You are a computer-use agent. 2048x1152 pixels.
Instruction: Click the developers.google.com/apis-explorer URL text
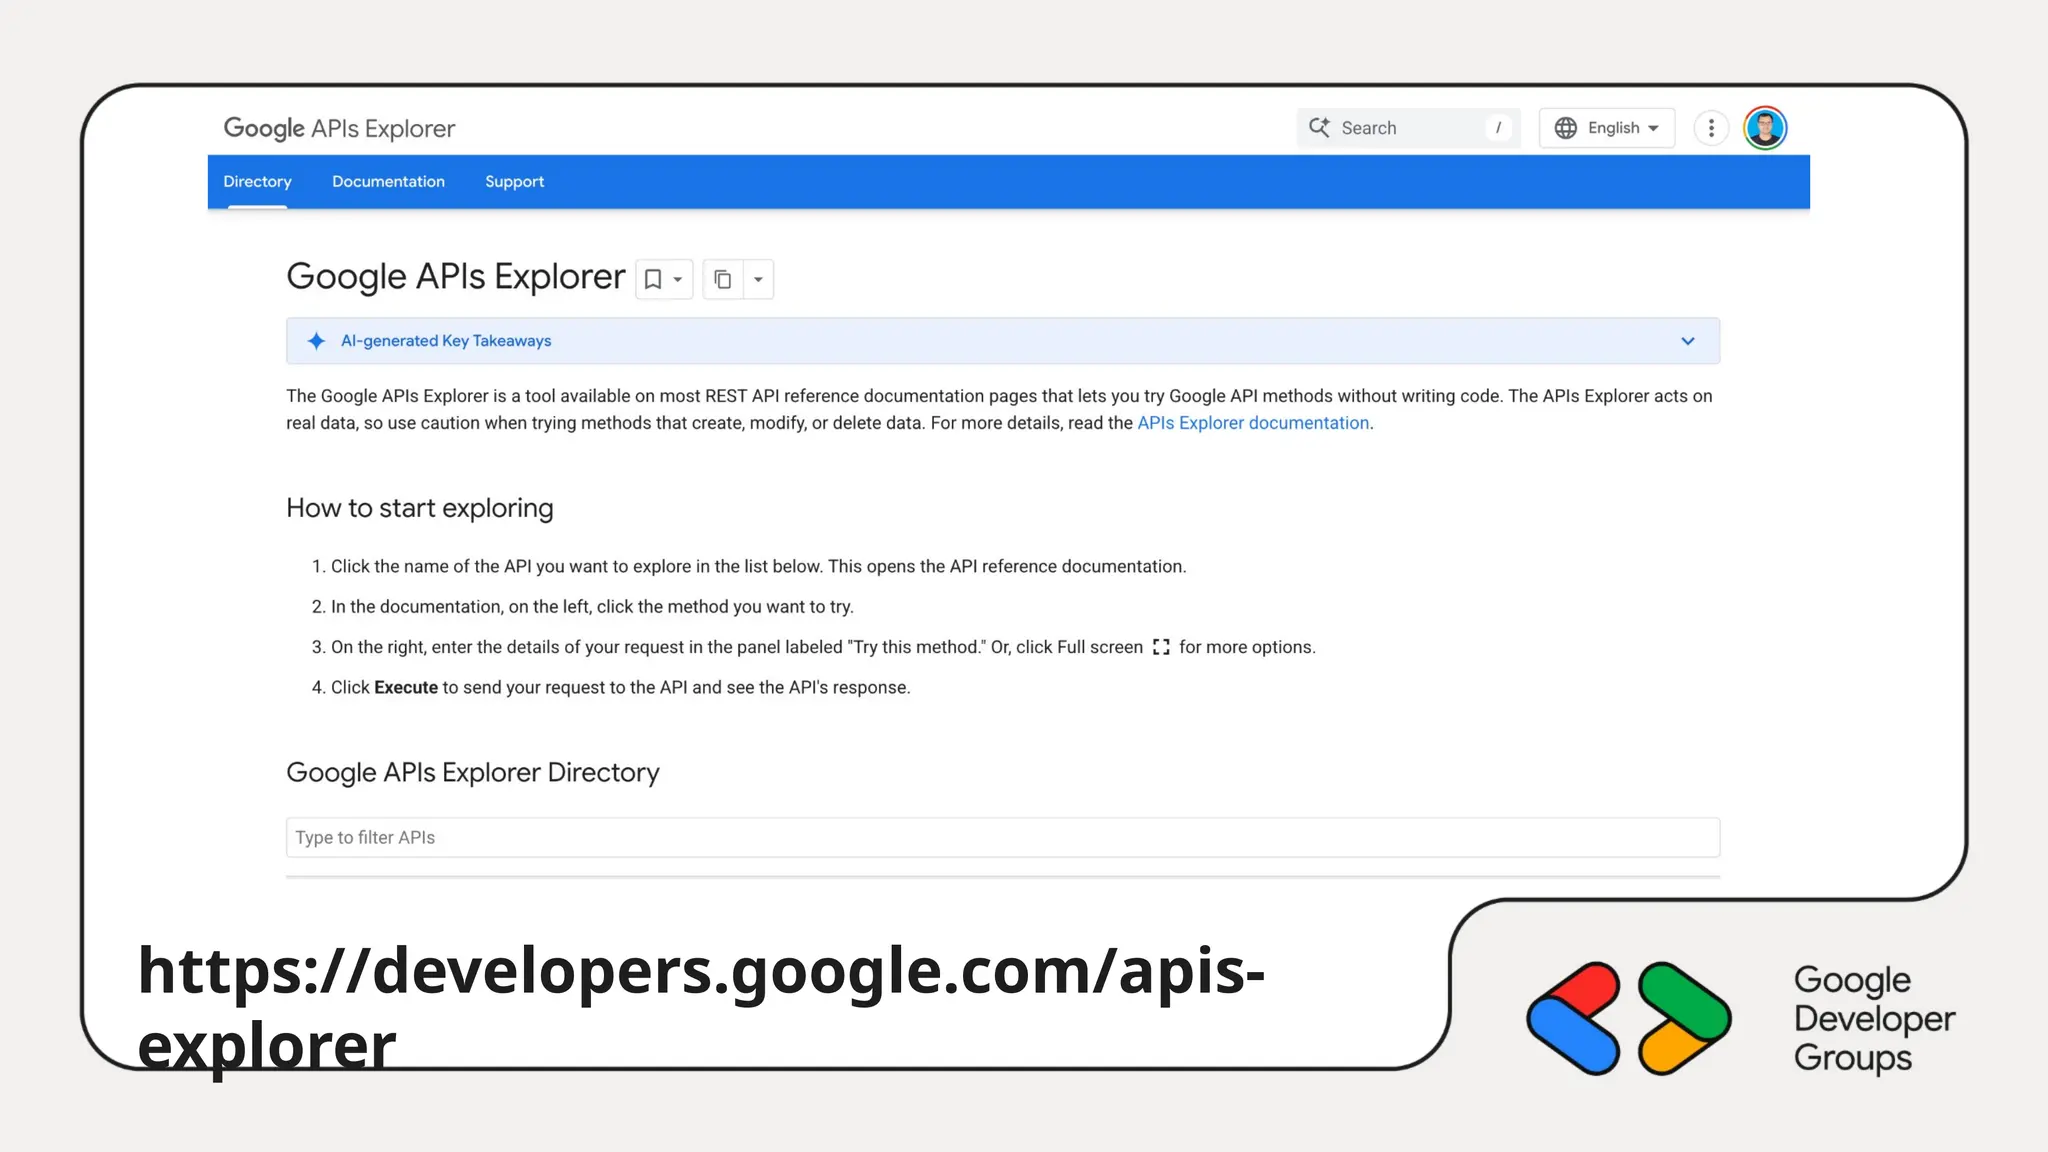click(x=701, y=1007)
